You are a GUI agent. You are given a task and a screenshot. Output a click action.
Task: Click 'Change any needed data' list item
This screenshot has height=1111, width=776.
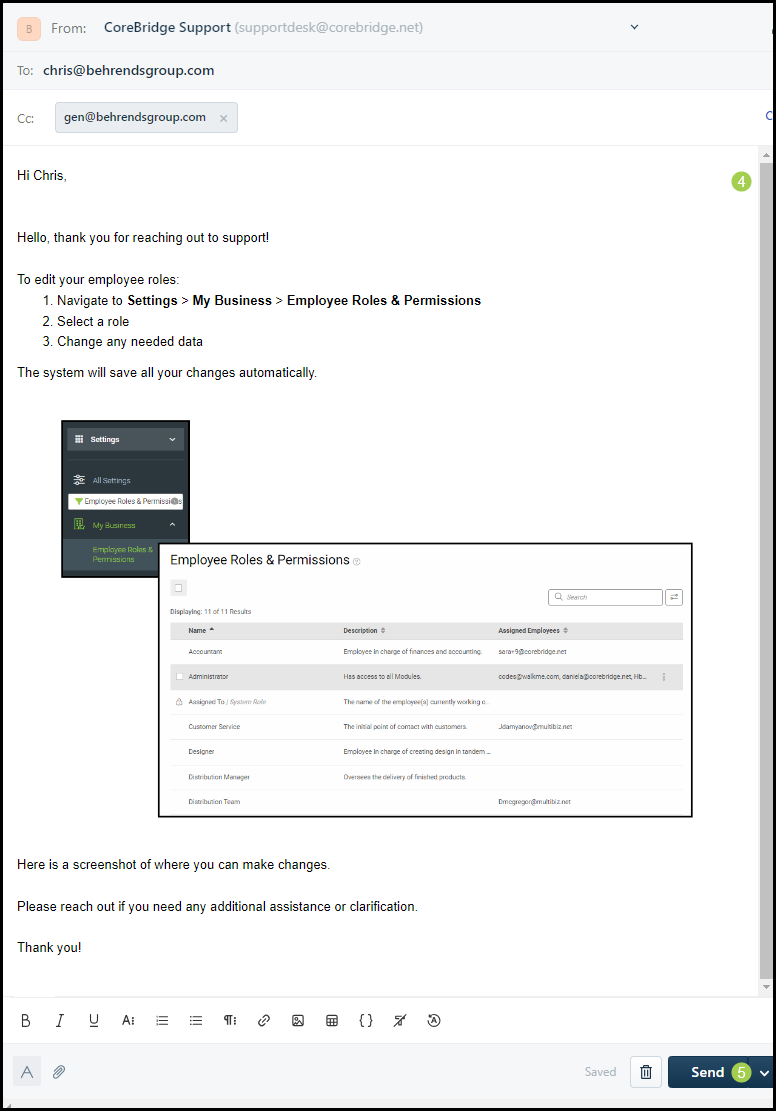130,342
